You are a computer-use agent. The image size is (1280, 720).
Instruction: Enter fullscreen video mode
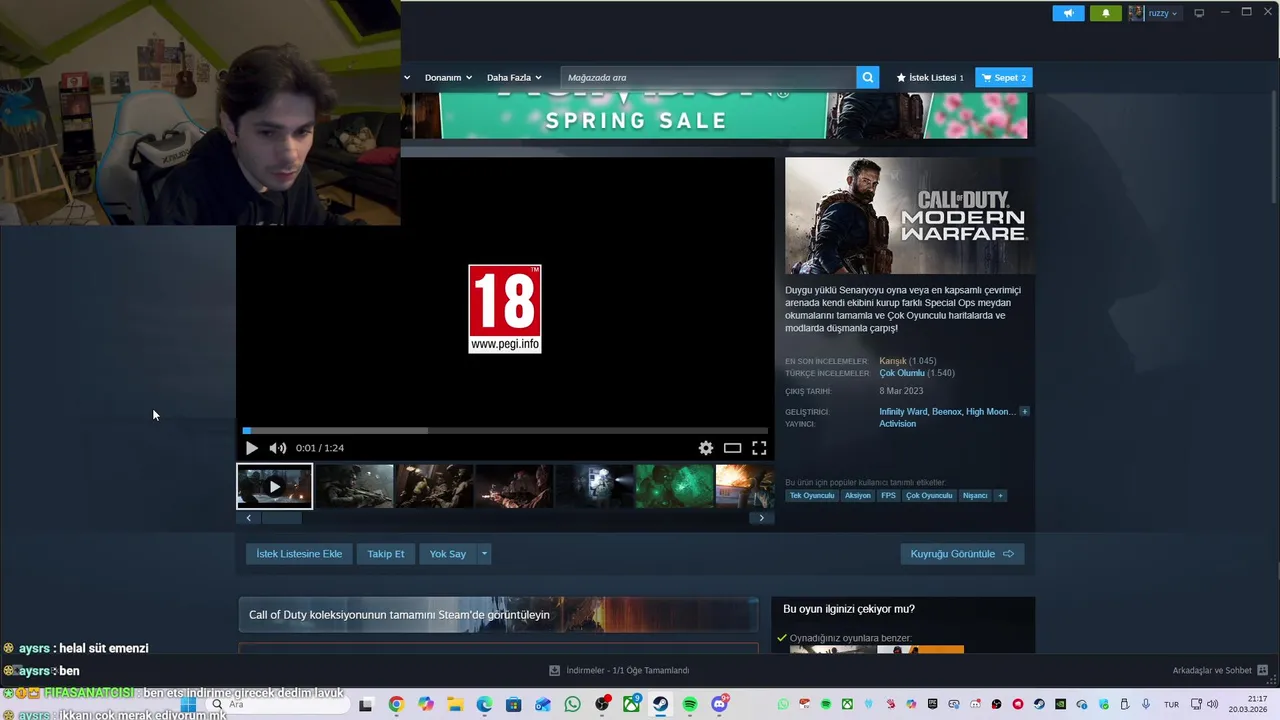[x=759, y=448]
